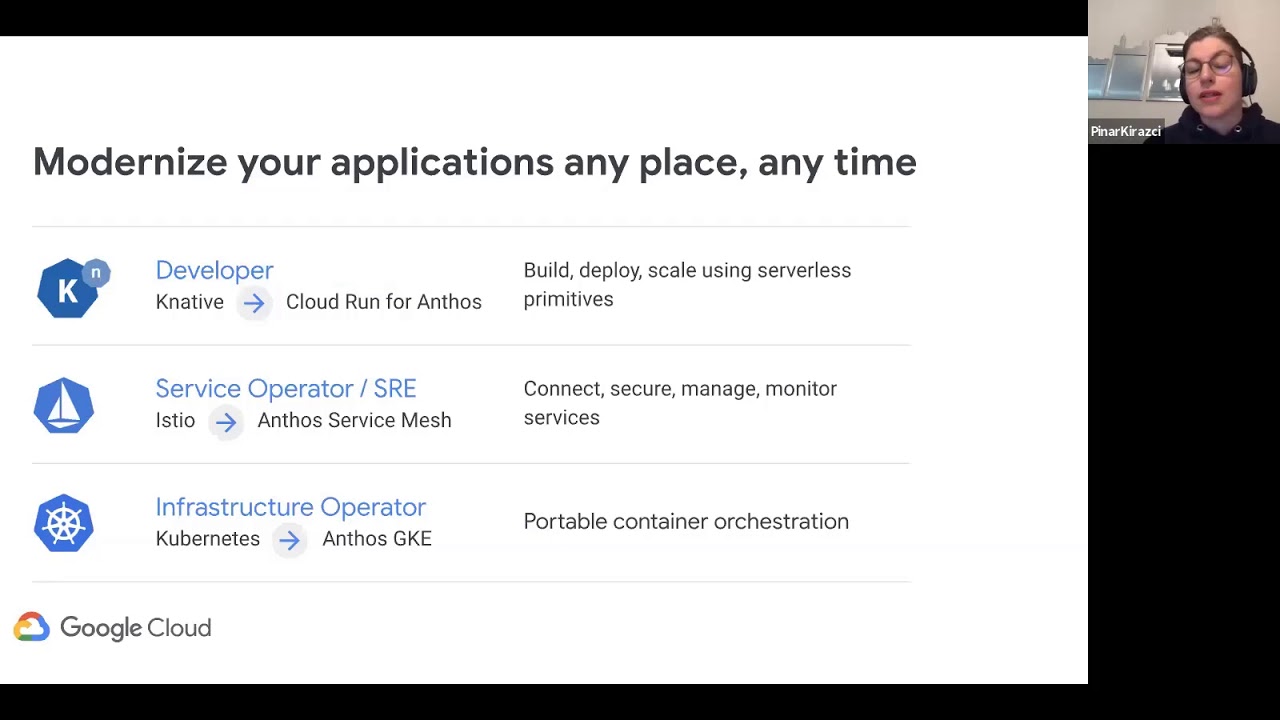Click the PinarKirazci name label
1280x720 pixels.
click(x=1126, y=132)
